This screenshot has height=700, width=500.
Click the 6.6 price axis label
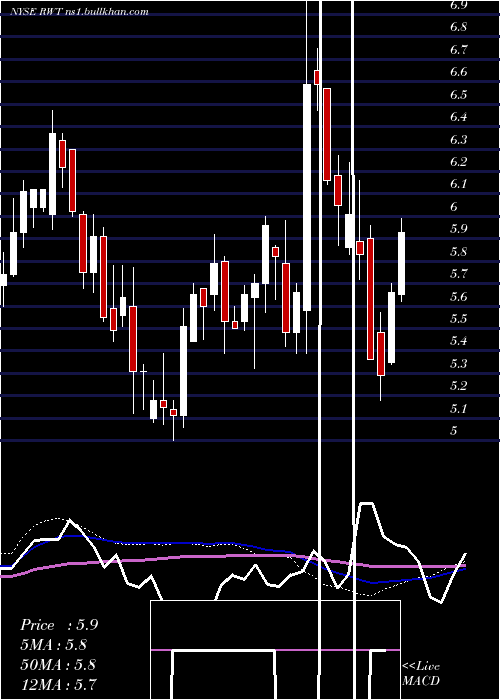pos(459,72)
